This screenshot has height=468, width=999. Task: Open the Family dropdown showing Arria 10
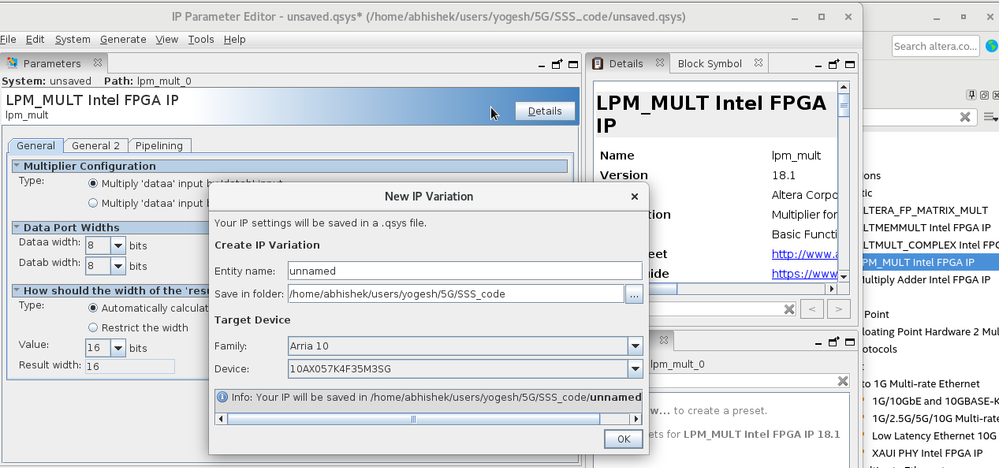635,346
